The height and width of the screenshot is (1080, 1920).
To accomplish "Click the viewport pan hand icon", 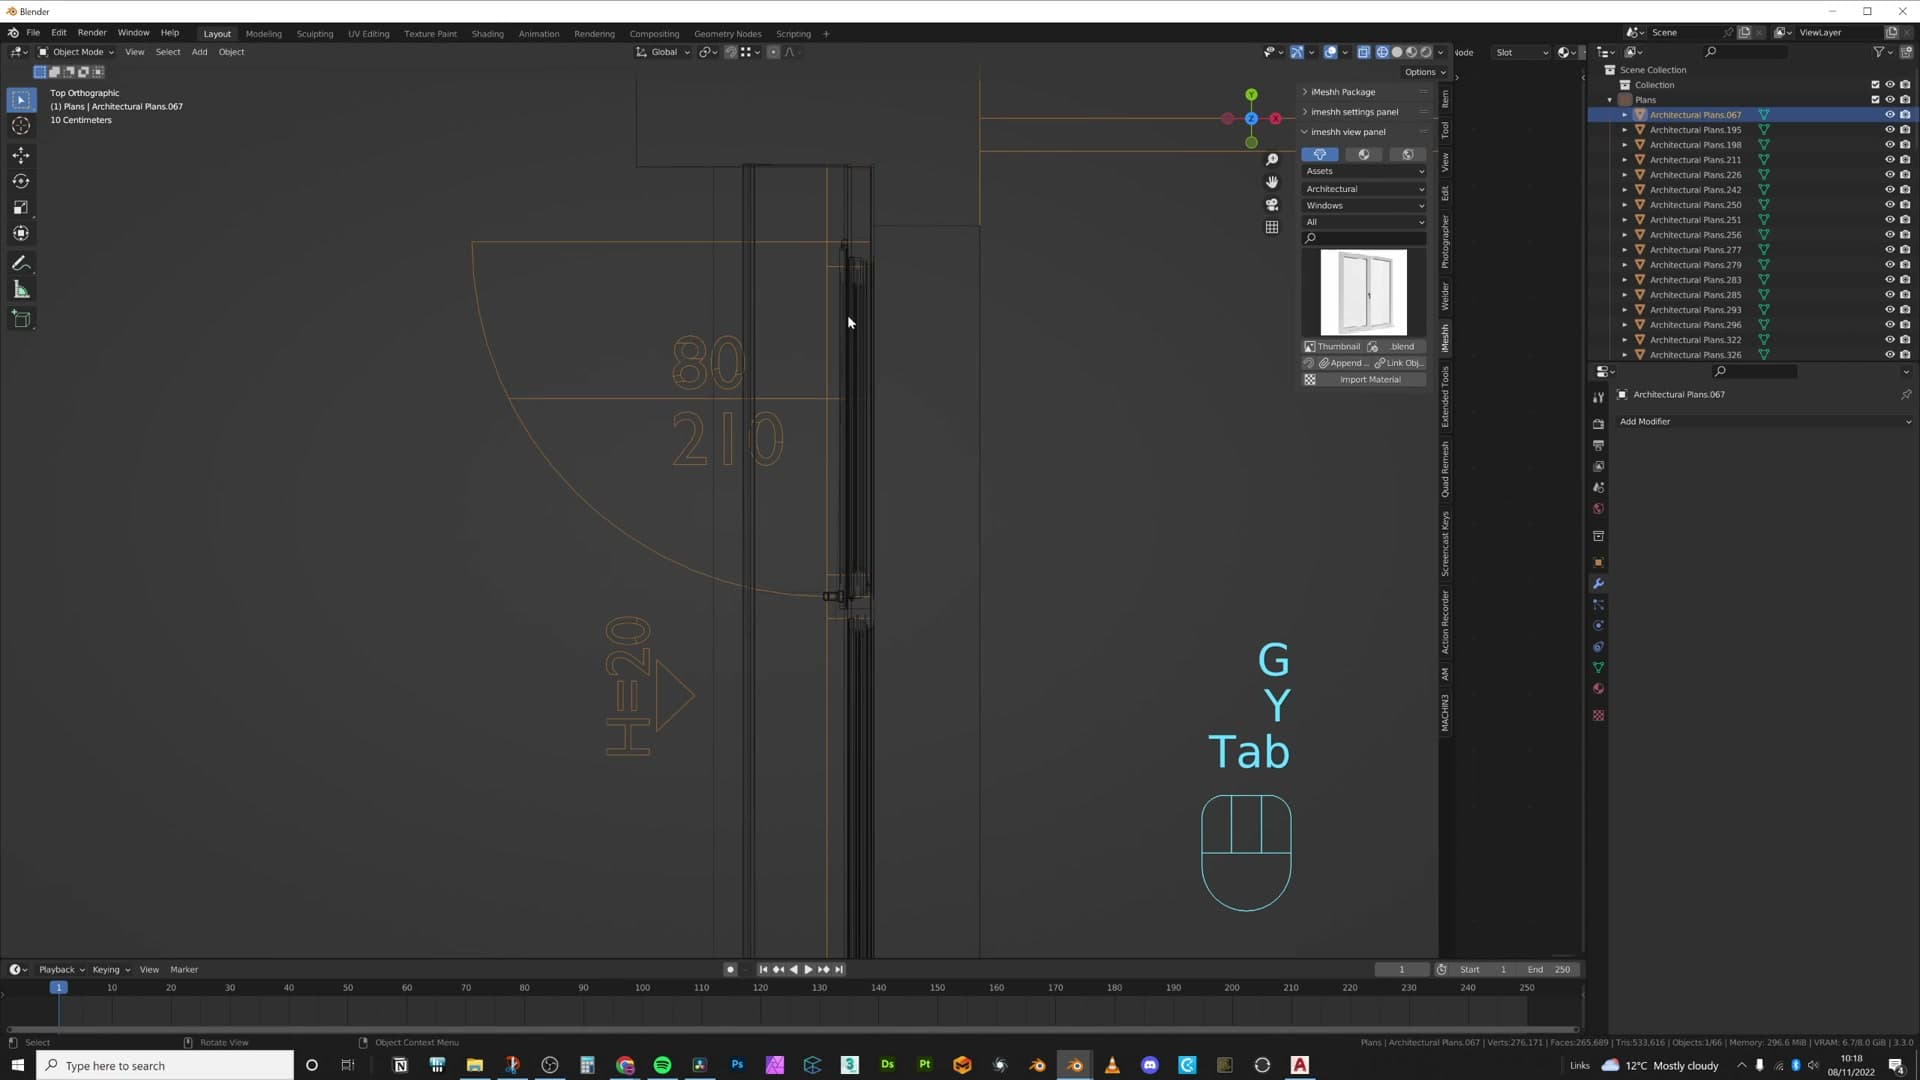I will tap(1272, 182).
